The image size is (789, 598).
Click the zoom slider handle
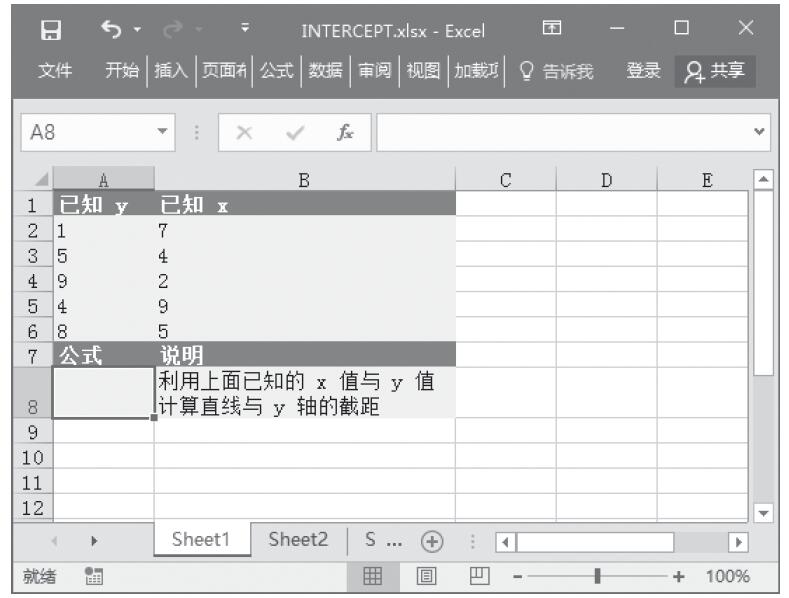pyautogui.click(x=597, y=576)
